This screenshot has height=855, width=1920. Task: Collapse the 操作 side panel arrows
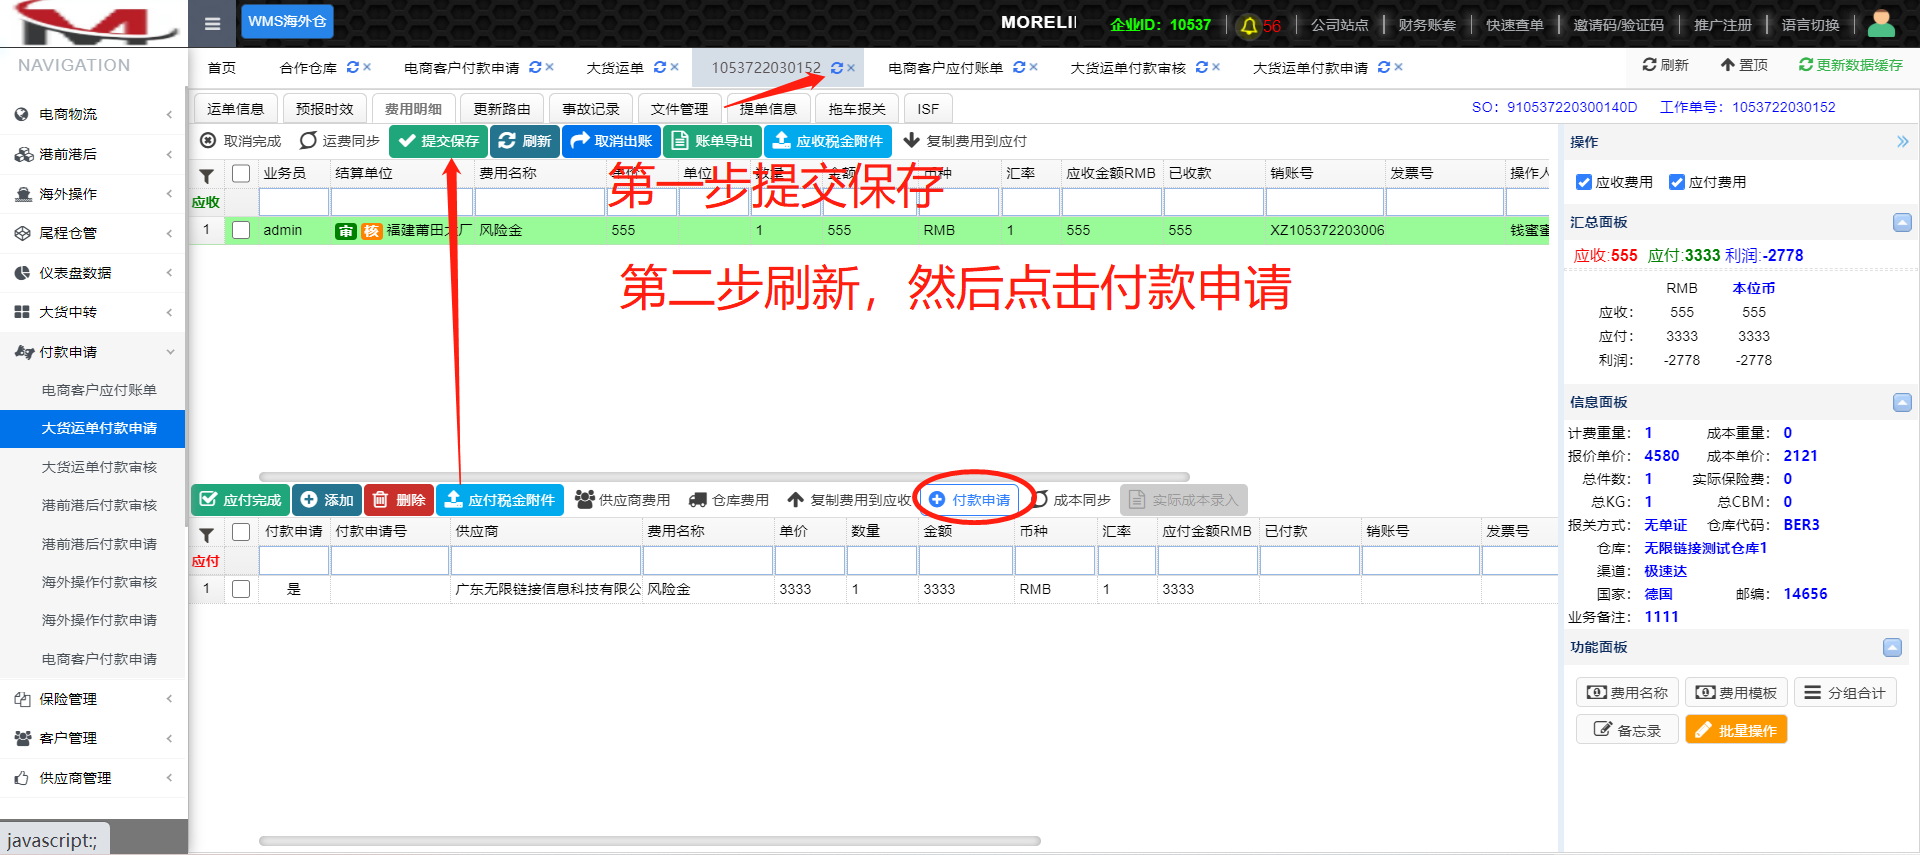(x=1902, y=142)
